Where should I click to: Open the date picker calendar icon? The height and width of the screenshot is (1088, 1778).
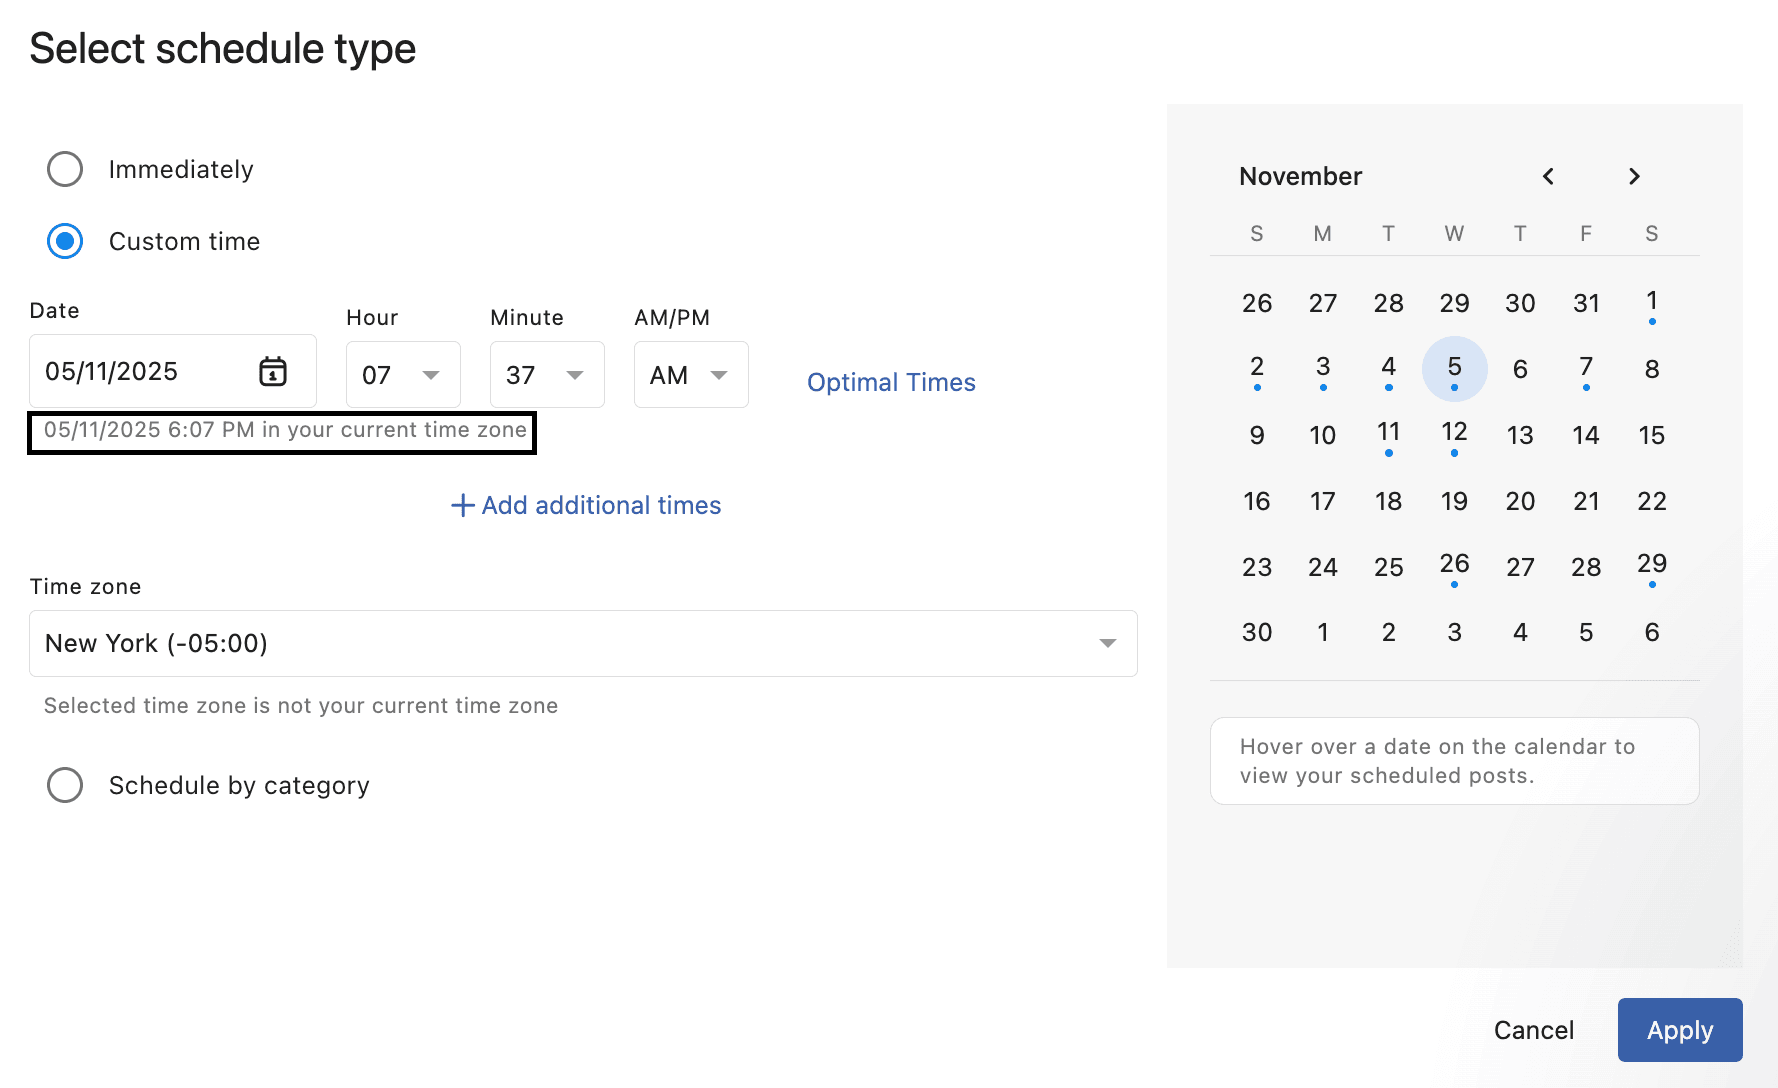pyautogui.click(x=272, y=372)
